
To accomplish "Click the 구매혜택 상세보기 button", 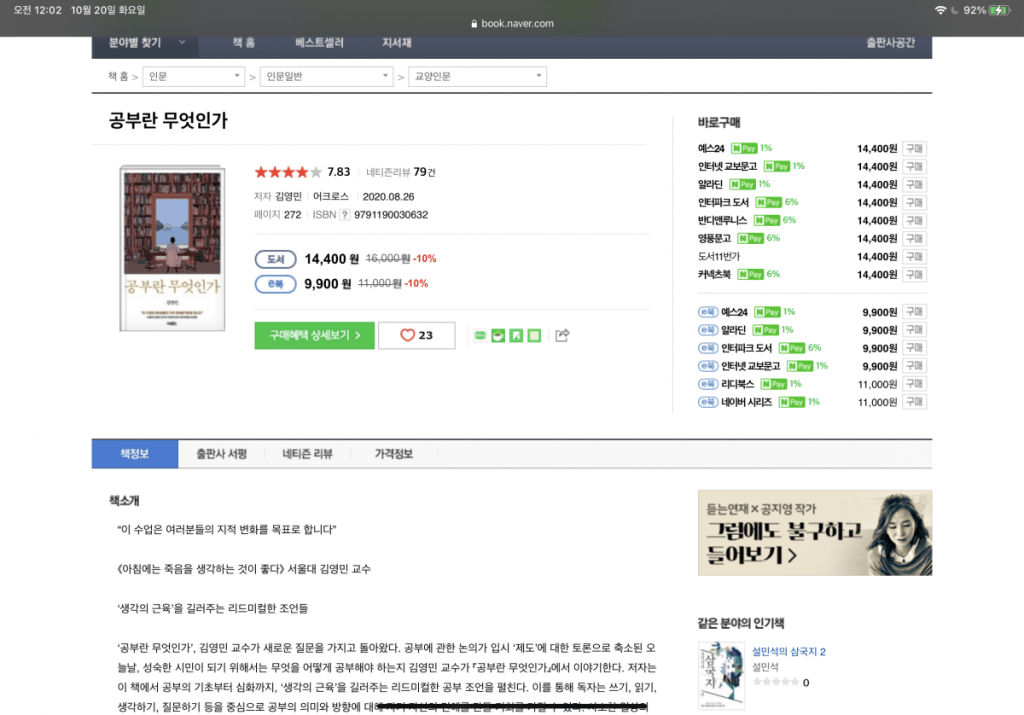I will (x=314, y=335).
